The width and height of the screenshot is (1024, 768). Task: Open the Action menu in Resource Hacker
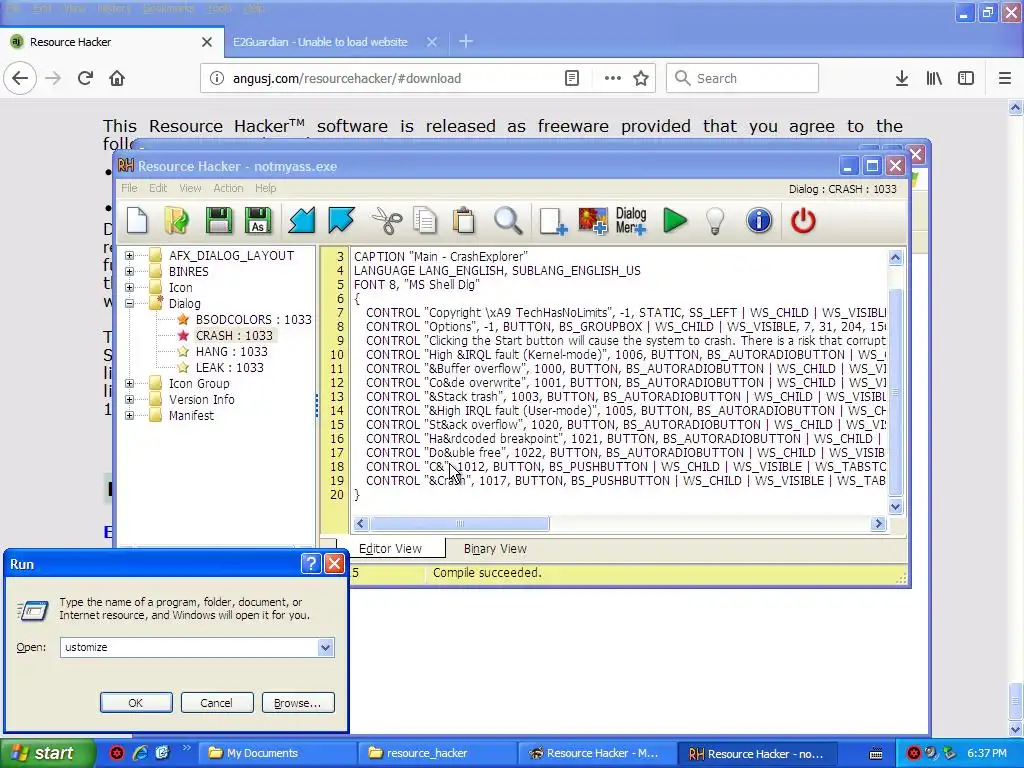(228, 188)
